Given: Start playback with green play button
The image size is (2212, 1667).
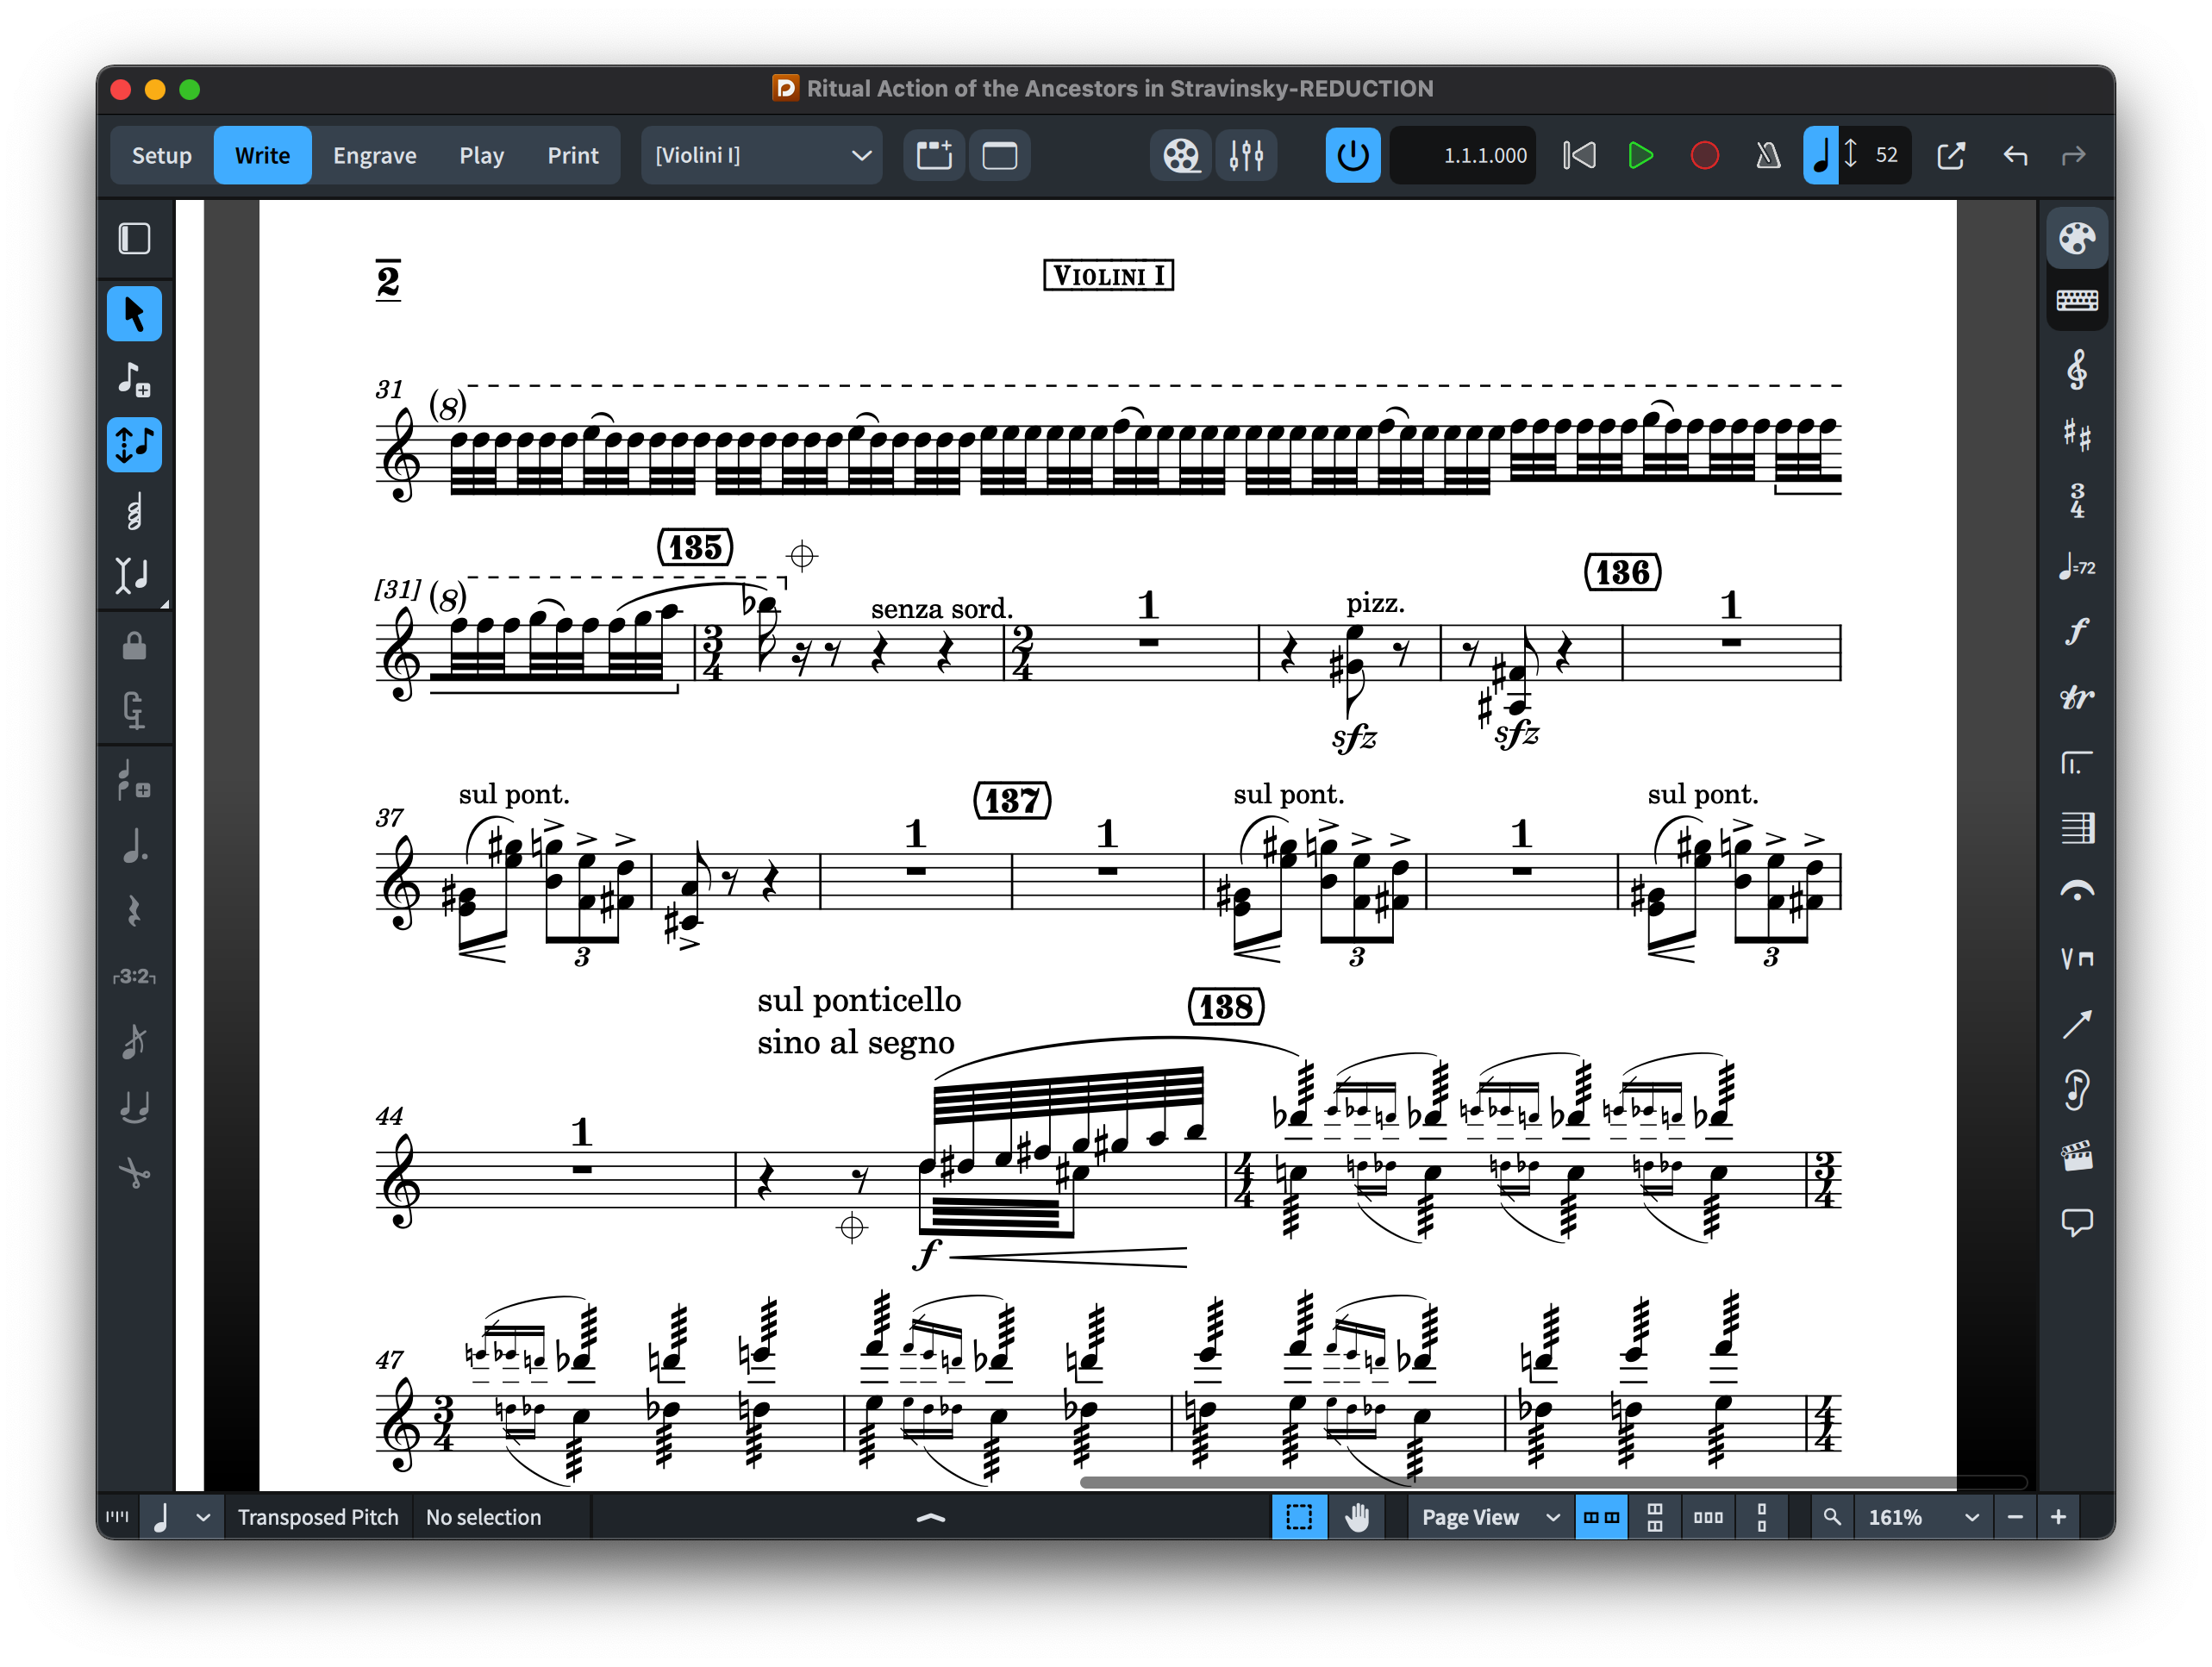Looking at the screenshot, I should [1640, 155].
